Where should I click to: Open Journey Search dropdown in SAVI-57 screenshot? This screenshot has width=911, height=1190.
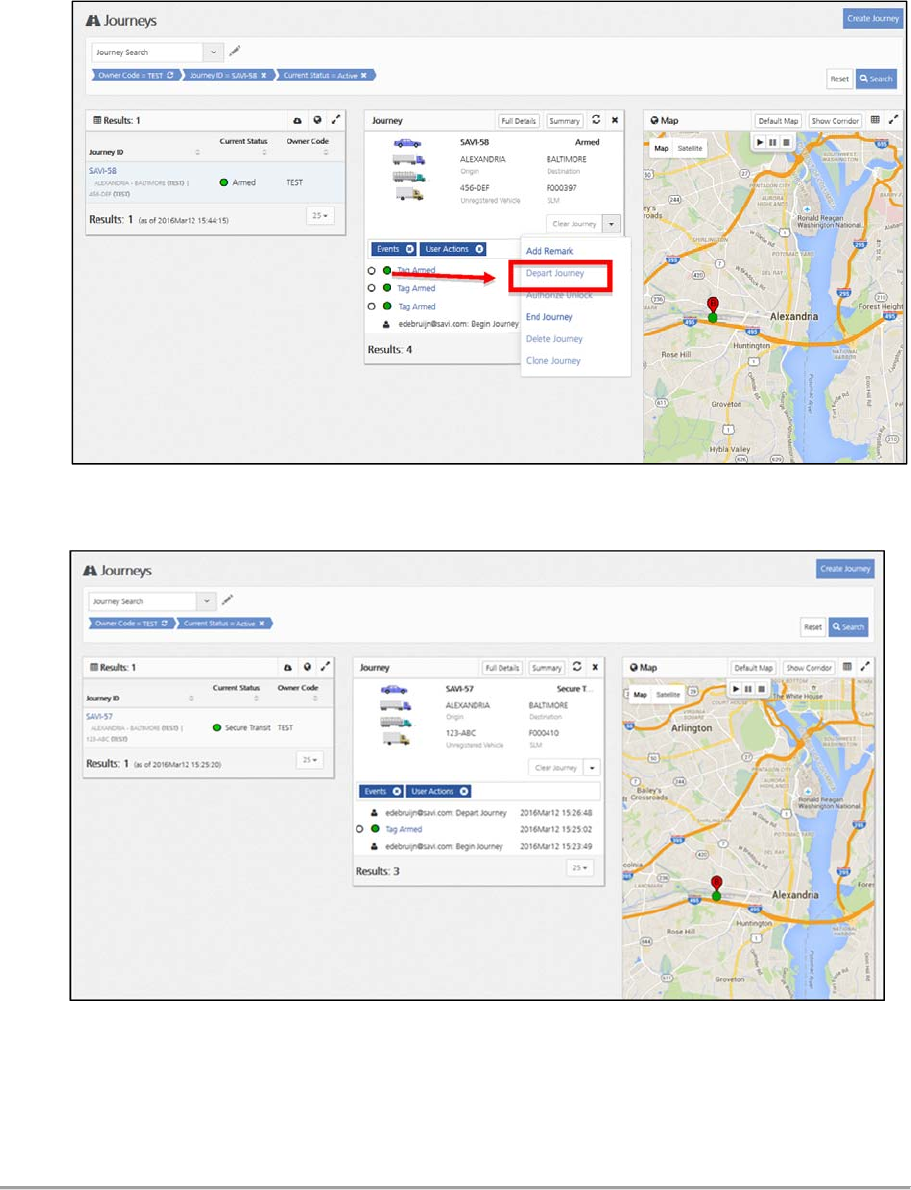coord(206,601)
